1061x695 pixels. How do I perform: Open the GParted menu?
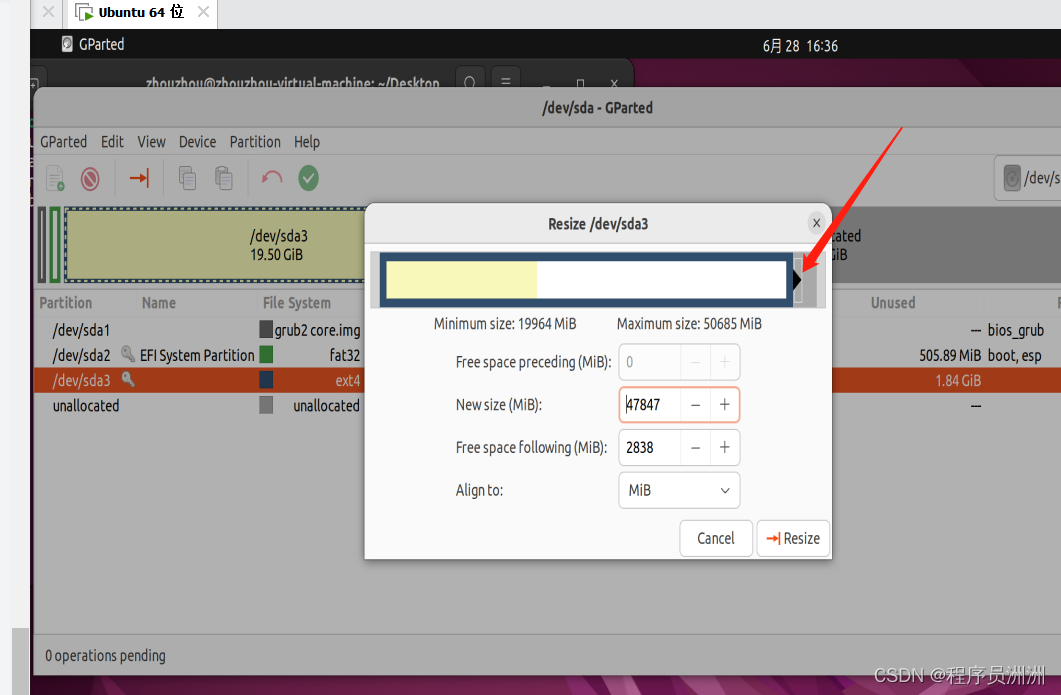point(64,141)
